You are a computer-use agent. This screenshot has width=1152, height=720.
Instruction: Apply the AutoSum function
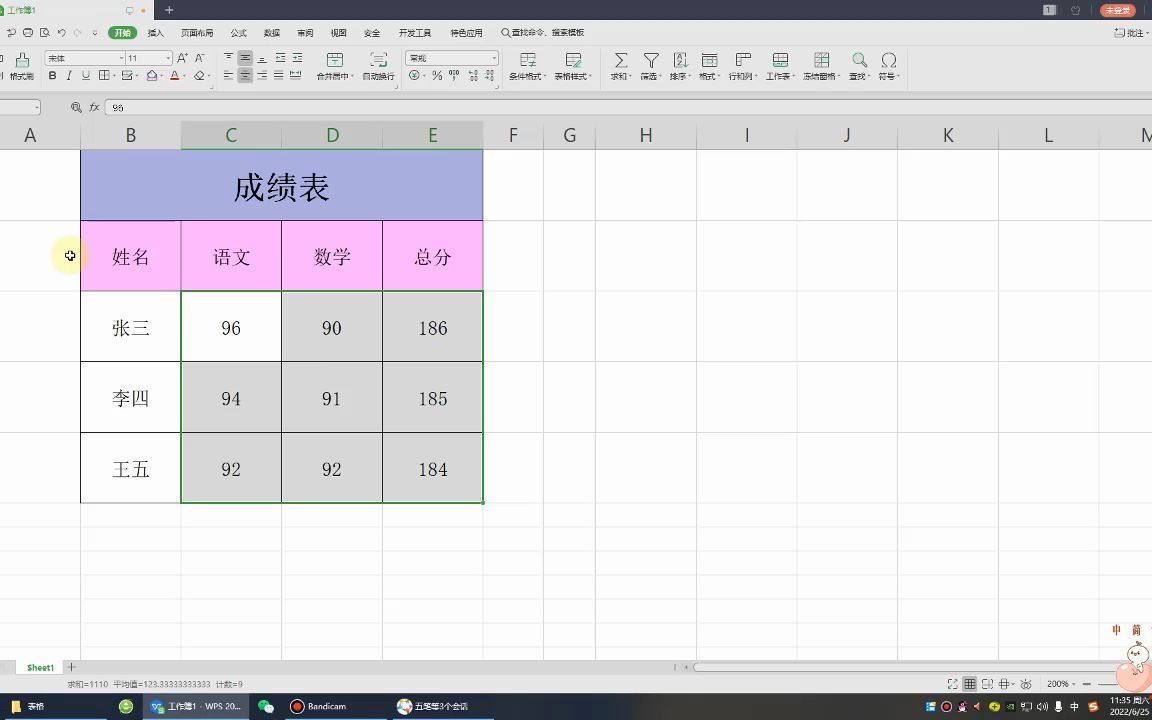(x=620, y=65)
